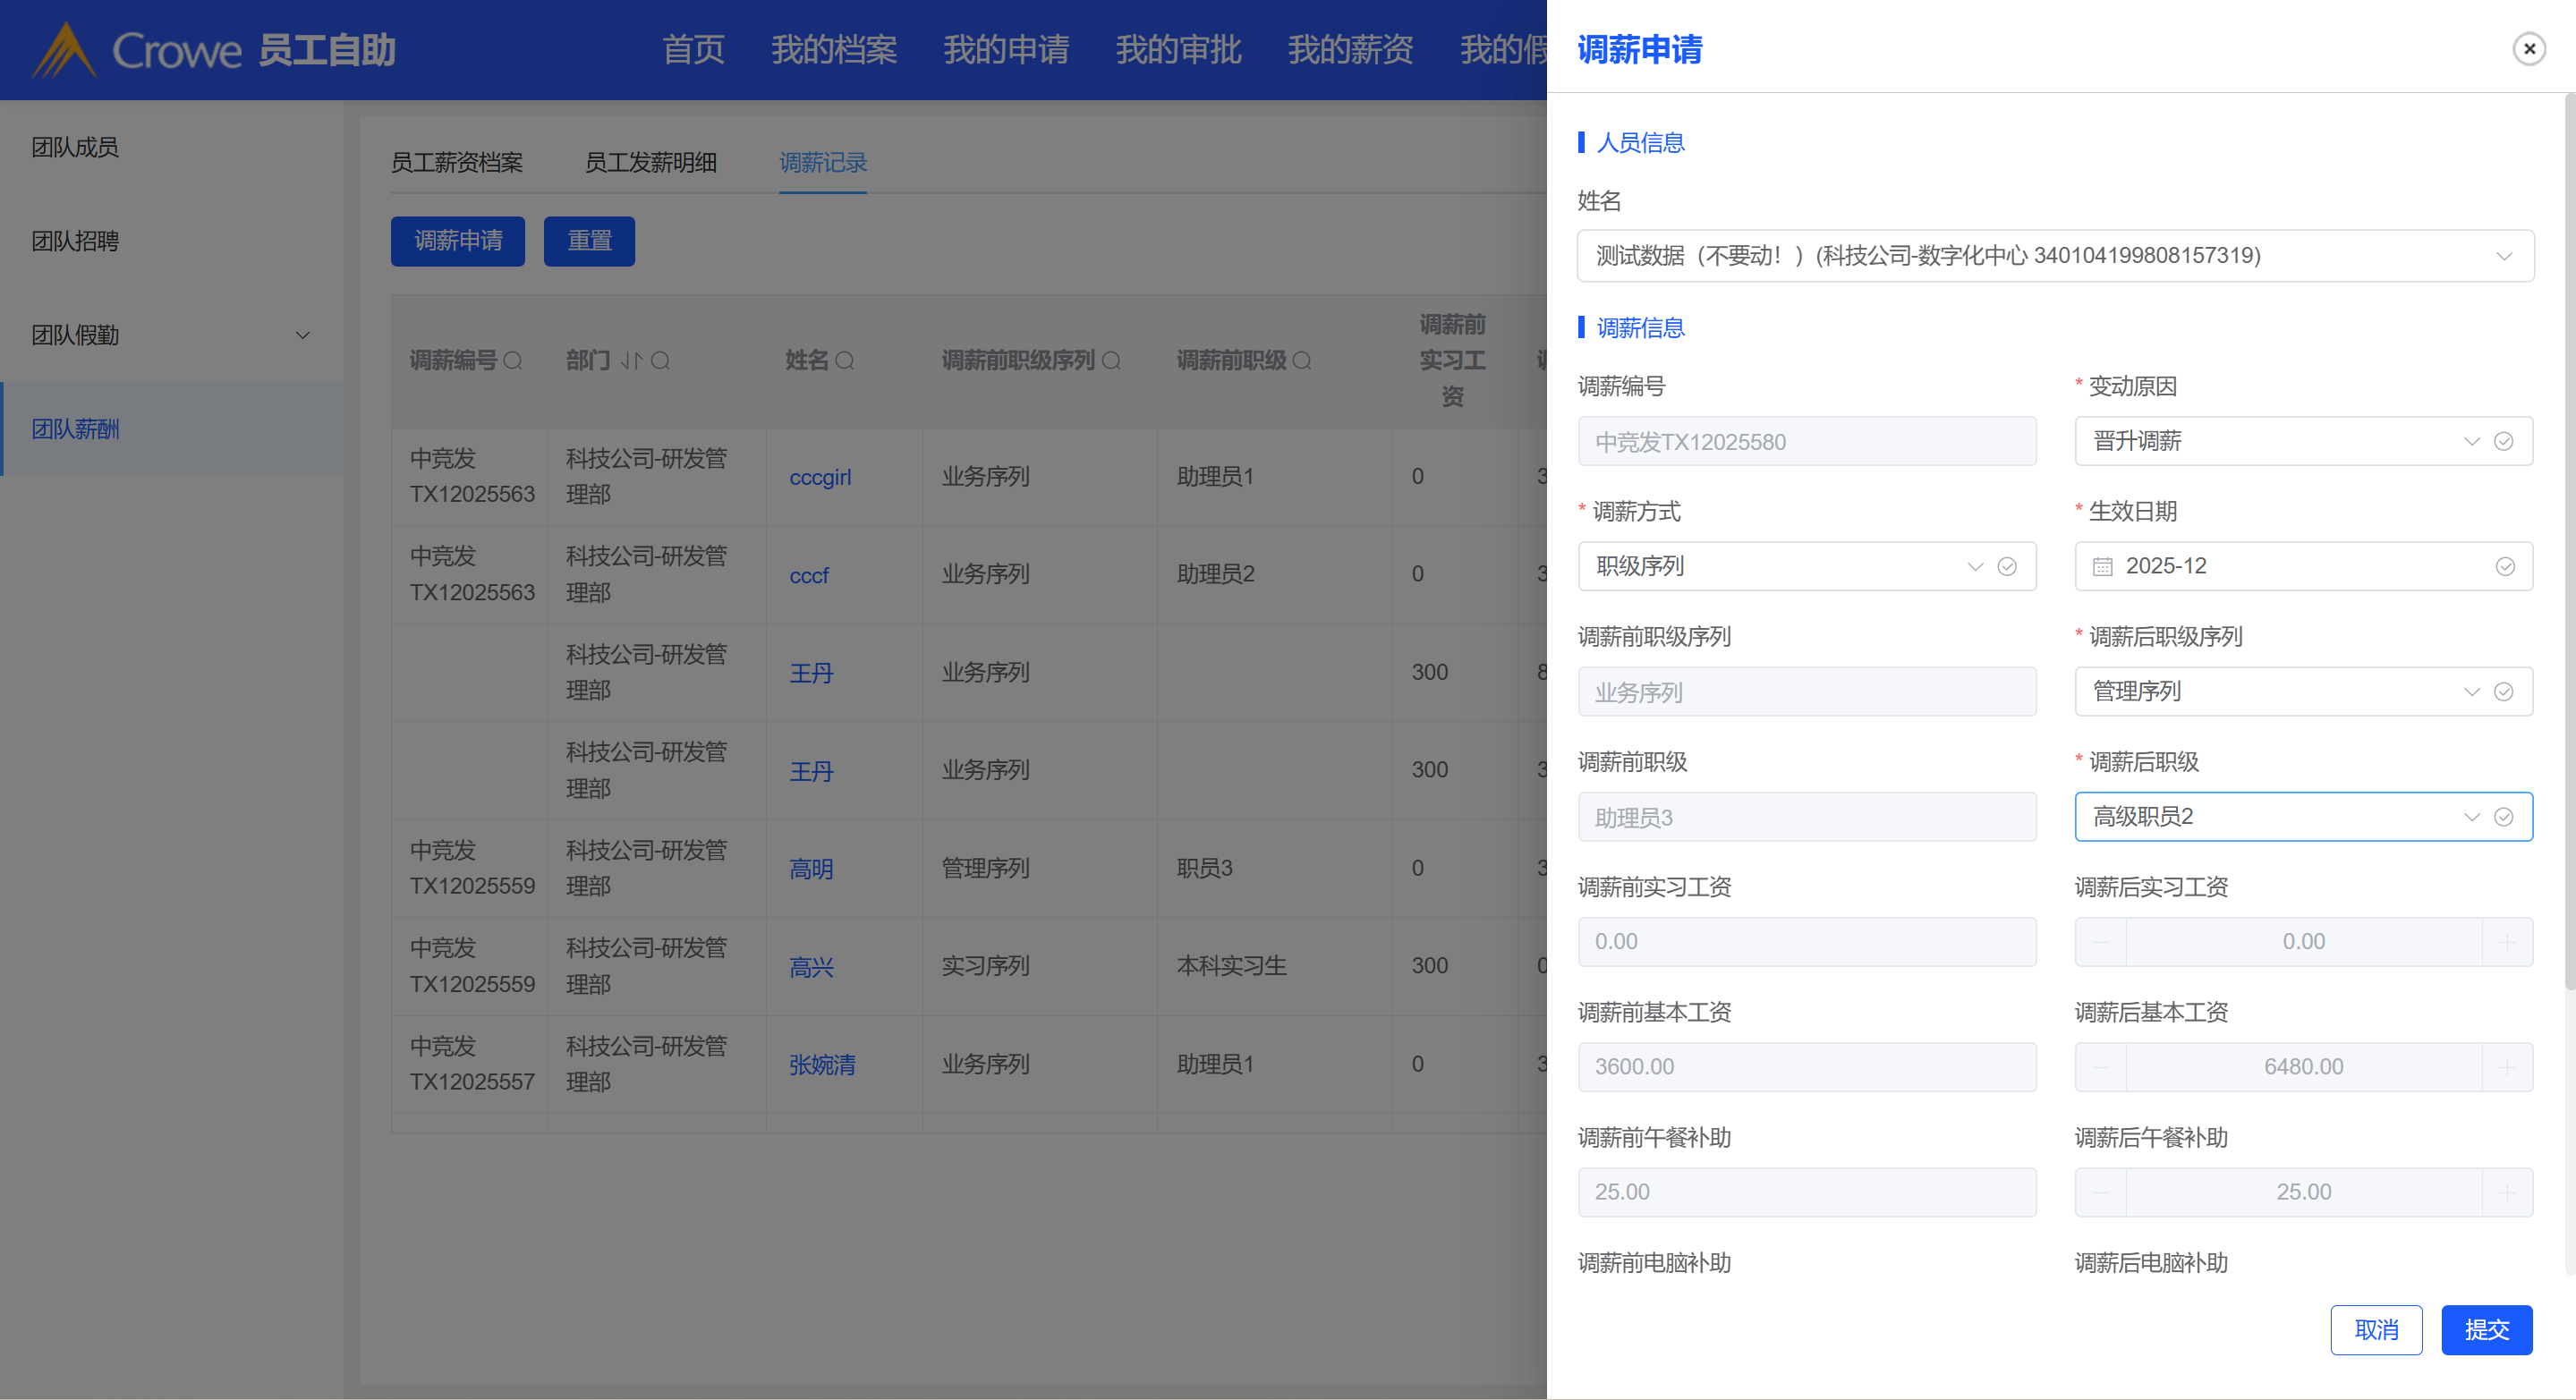Image resolution: width=2576 pixels, height=1400 pixels.
Task: Click search icon in 姓名 column header
Action: click(845, 361)
